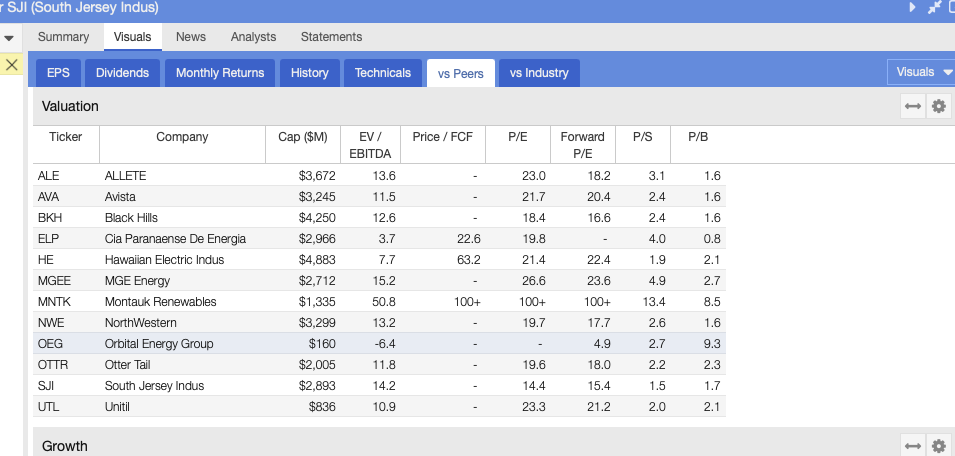Screen dimensions: 955x456
Task: Go to the Analysts tab
Action: coord(253,37)
